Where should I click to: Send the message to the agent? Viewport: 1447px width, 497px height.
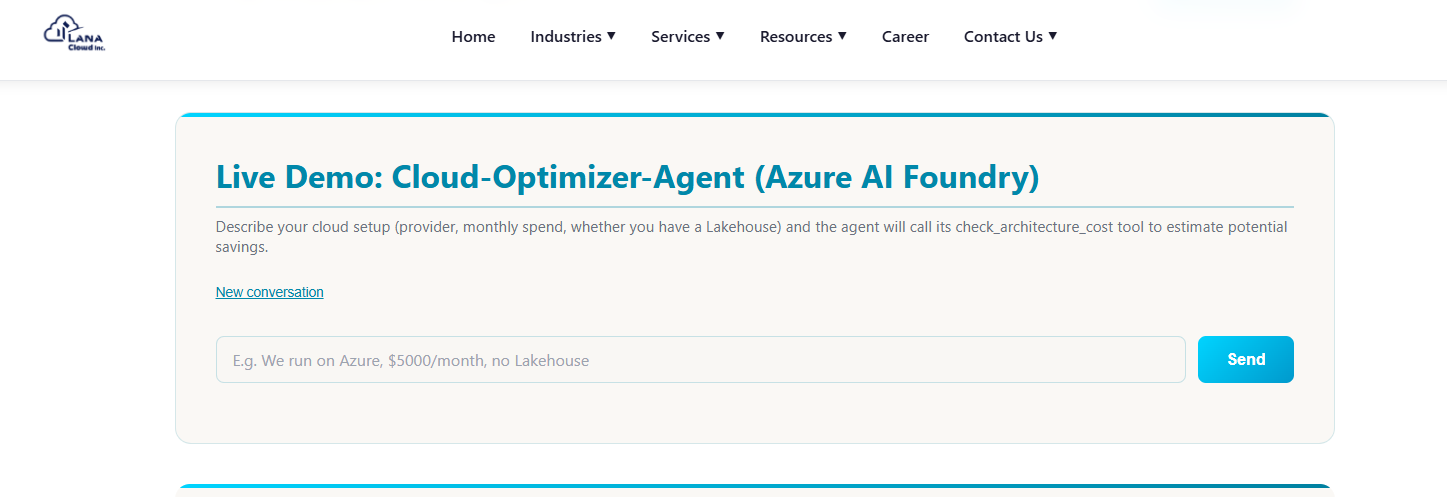tap(1246, 360)
